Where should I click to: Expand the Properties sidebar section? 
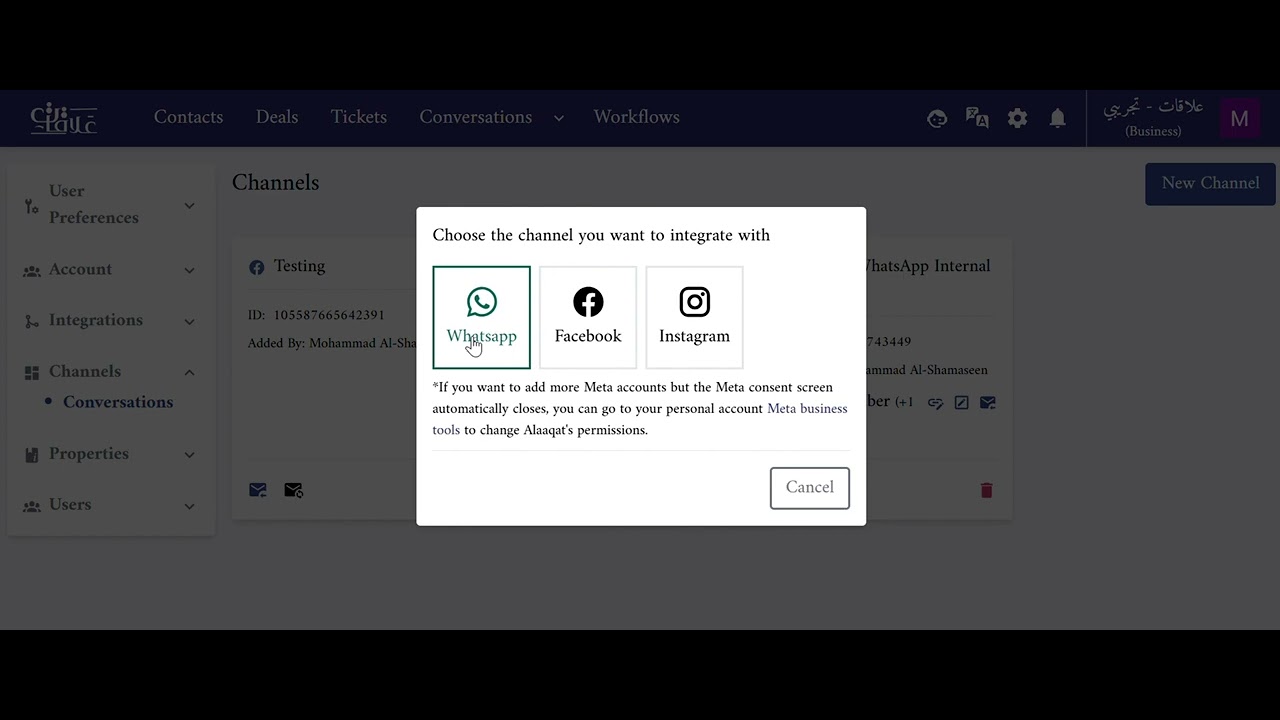pyautogui.click(x=110, y=454)
